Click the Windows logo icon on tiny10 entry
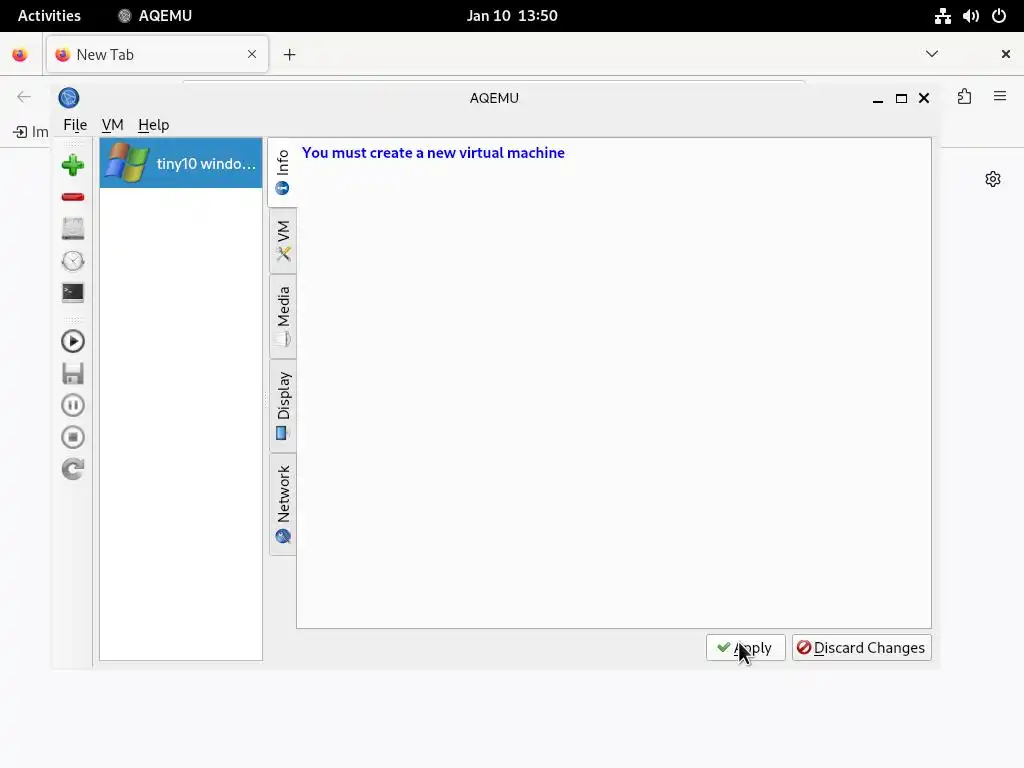The height and width of the screenshot is (768, 1024). (127, 163)
